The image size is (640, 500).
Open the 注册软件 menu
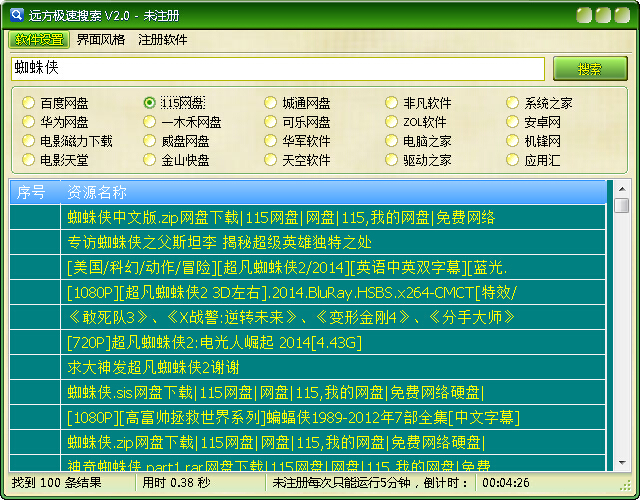(162, 40)
